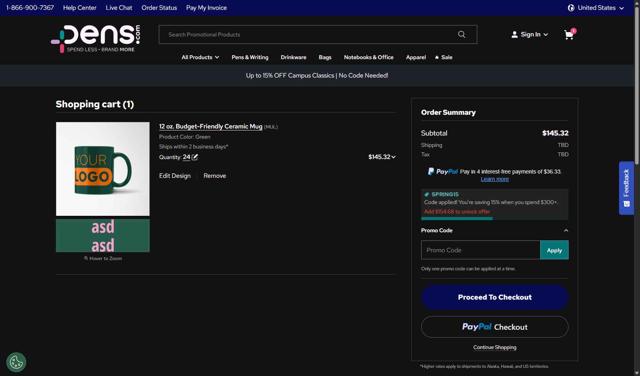Click the Campus Classics promo banner
Viewport: 640px width, 376px height.
(317, 76)
